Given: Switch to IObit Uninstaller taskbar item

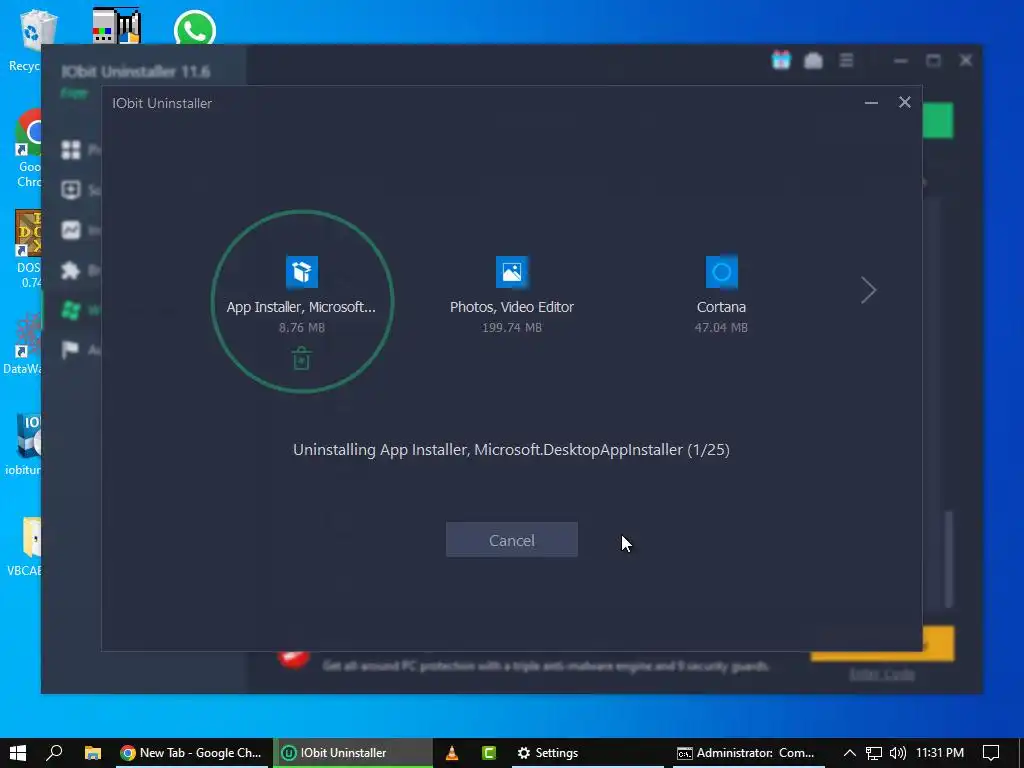Looking at the screenshot, I should [353, 753].
